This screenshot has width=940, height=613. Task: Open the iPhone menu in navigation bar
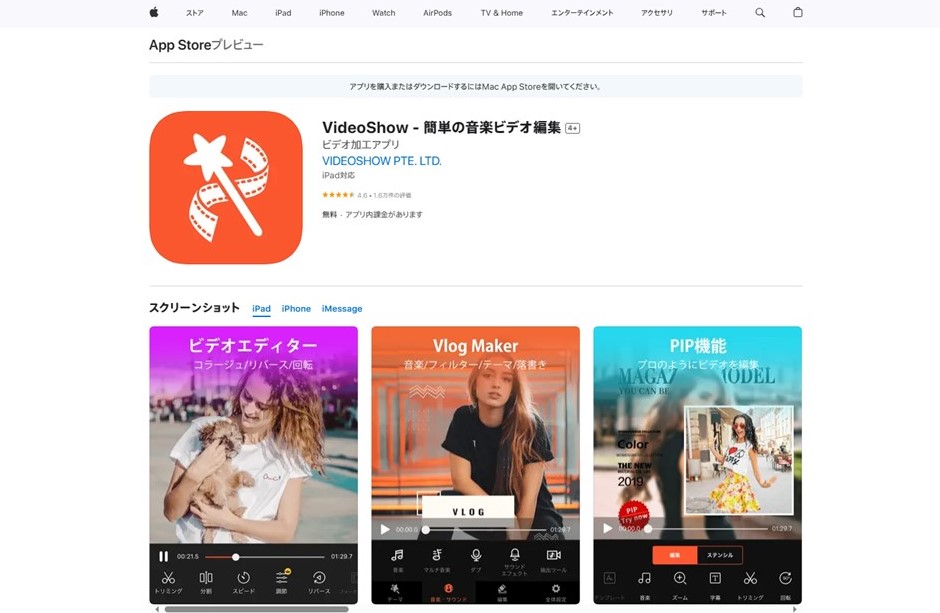point(331,13)
